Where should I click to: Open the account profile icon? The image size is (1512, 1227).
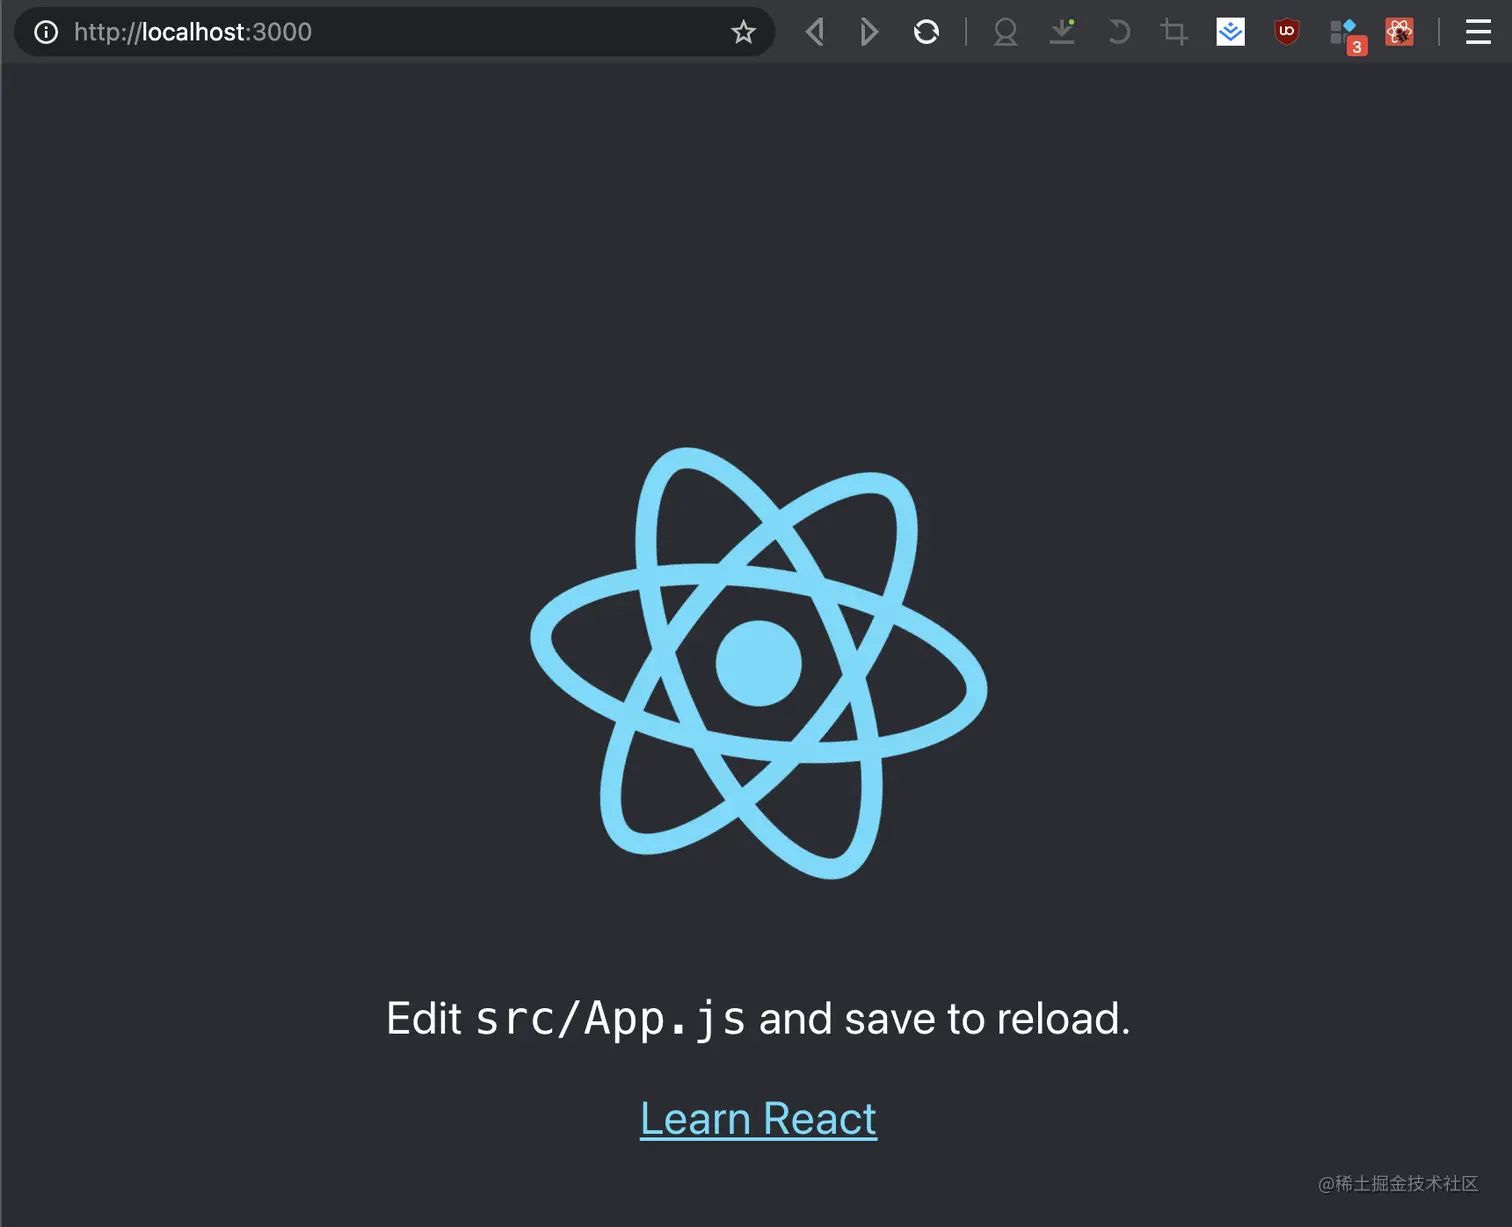pyautogui.click(x=1005, y=32)
